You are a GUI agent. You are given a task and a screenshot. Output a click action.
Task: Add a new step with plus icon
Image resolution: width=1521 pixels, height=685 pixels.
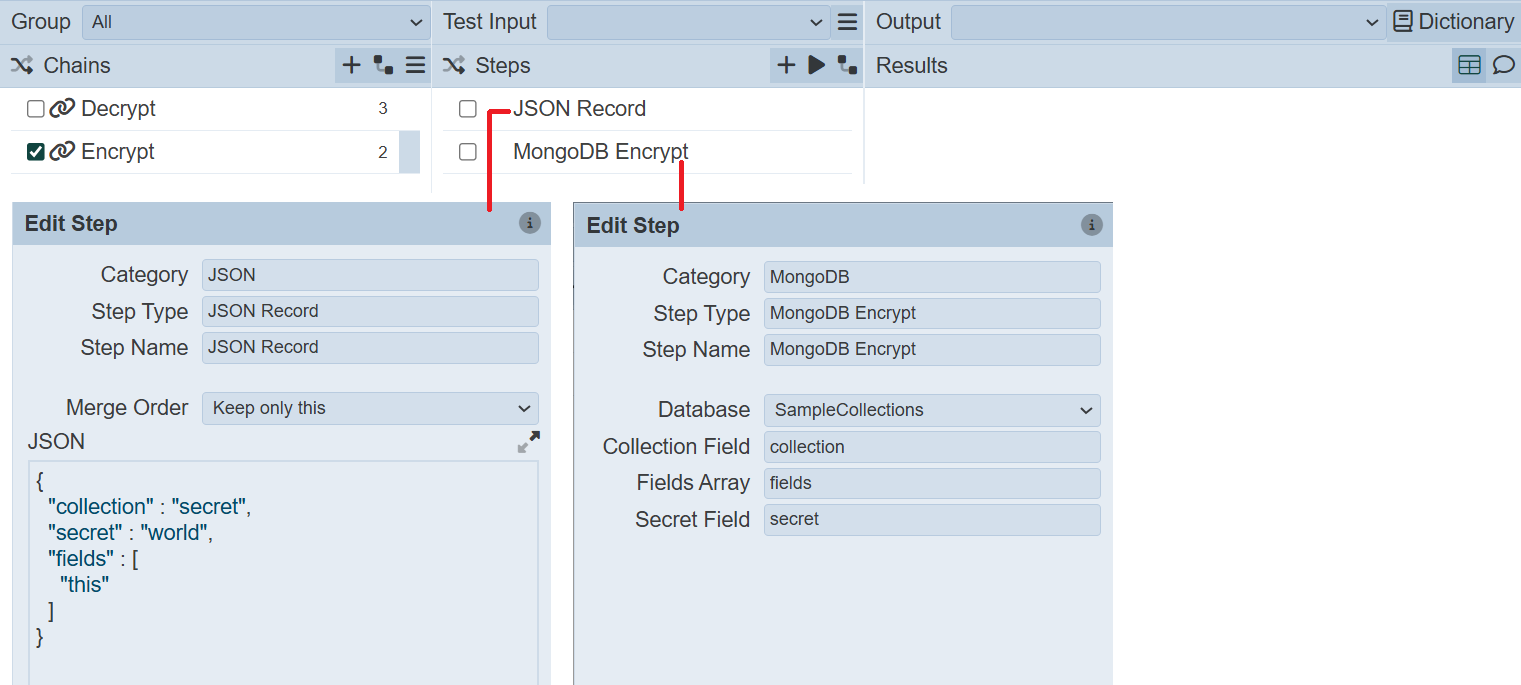pos(786,66)
